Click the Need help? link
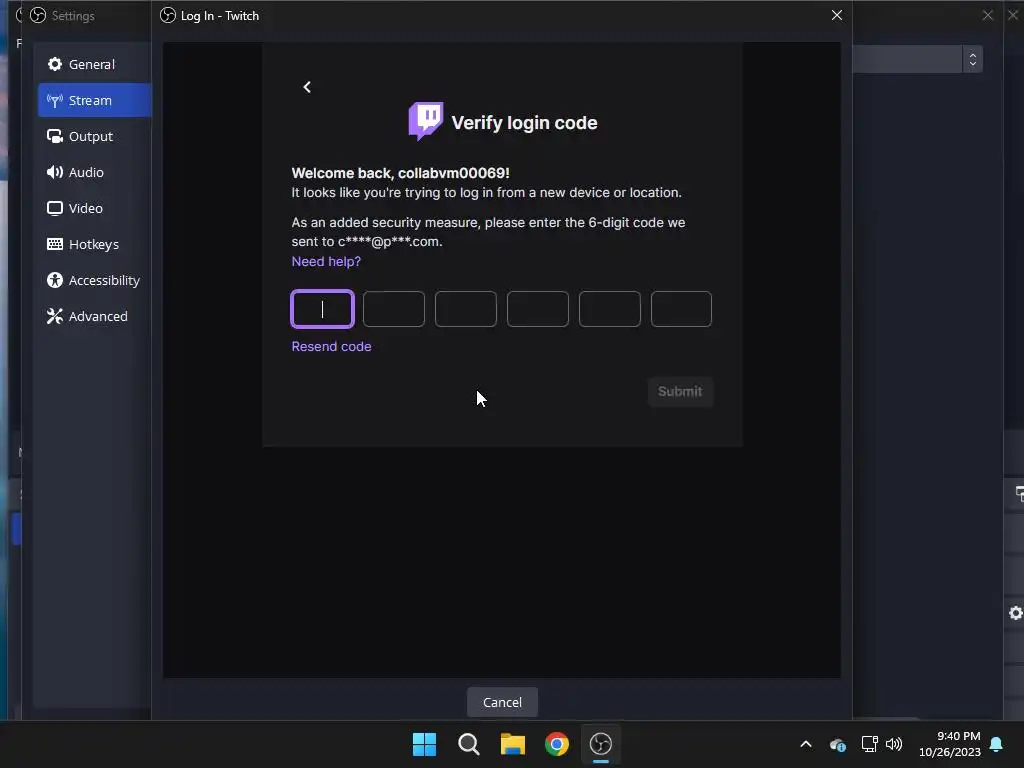 326,261
